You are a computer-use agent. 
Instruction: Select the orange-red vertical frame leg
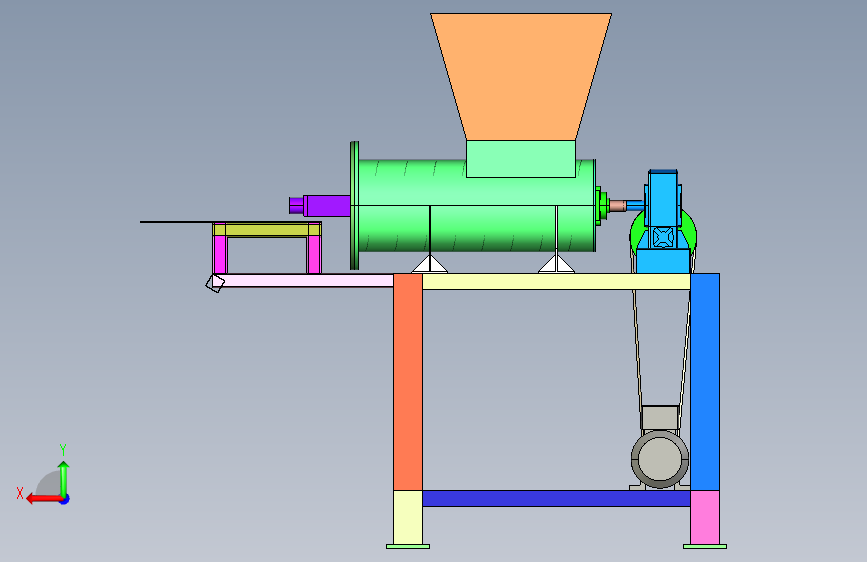point(408,382)
